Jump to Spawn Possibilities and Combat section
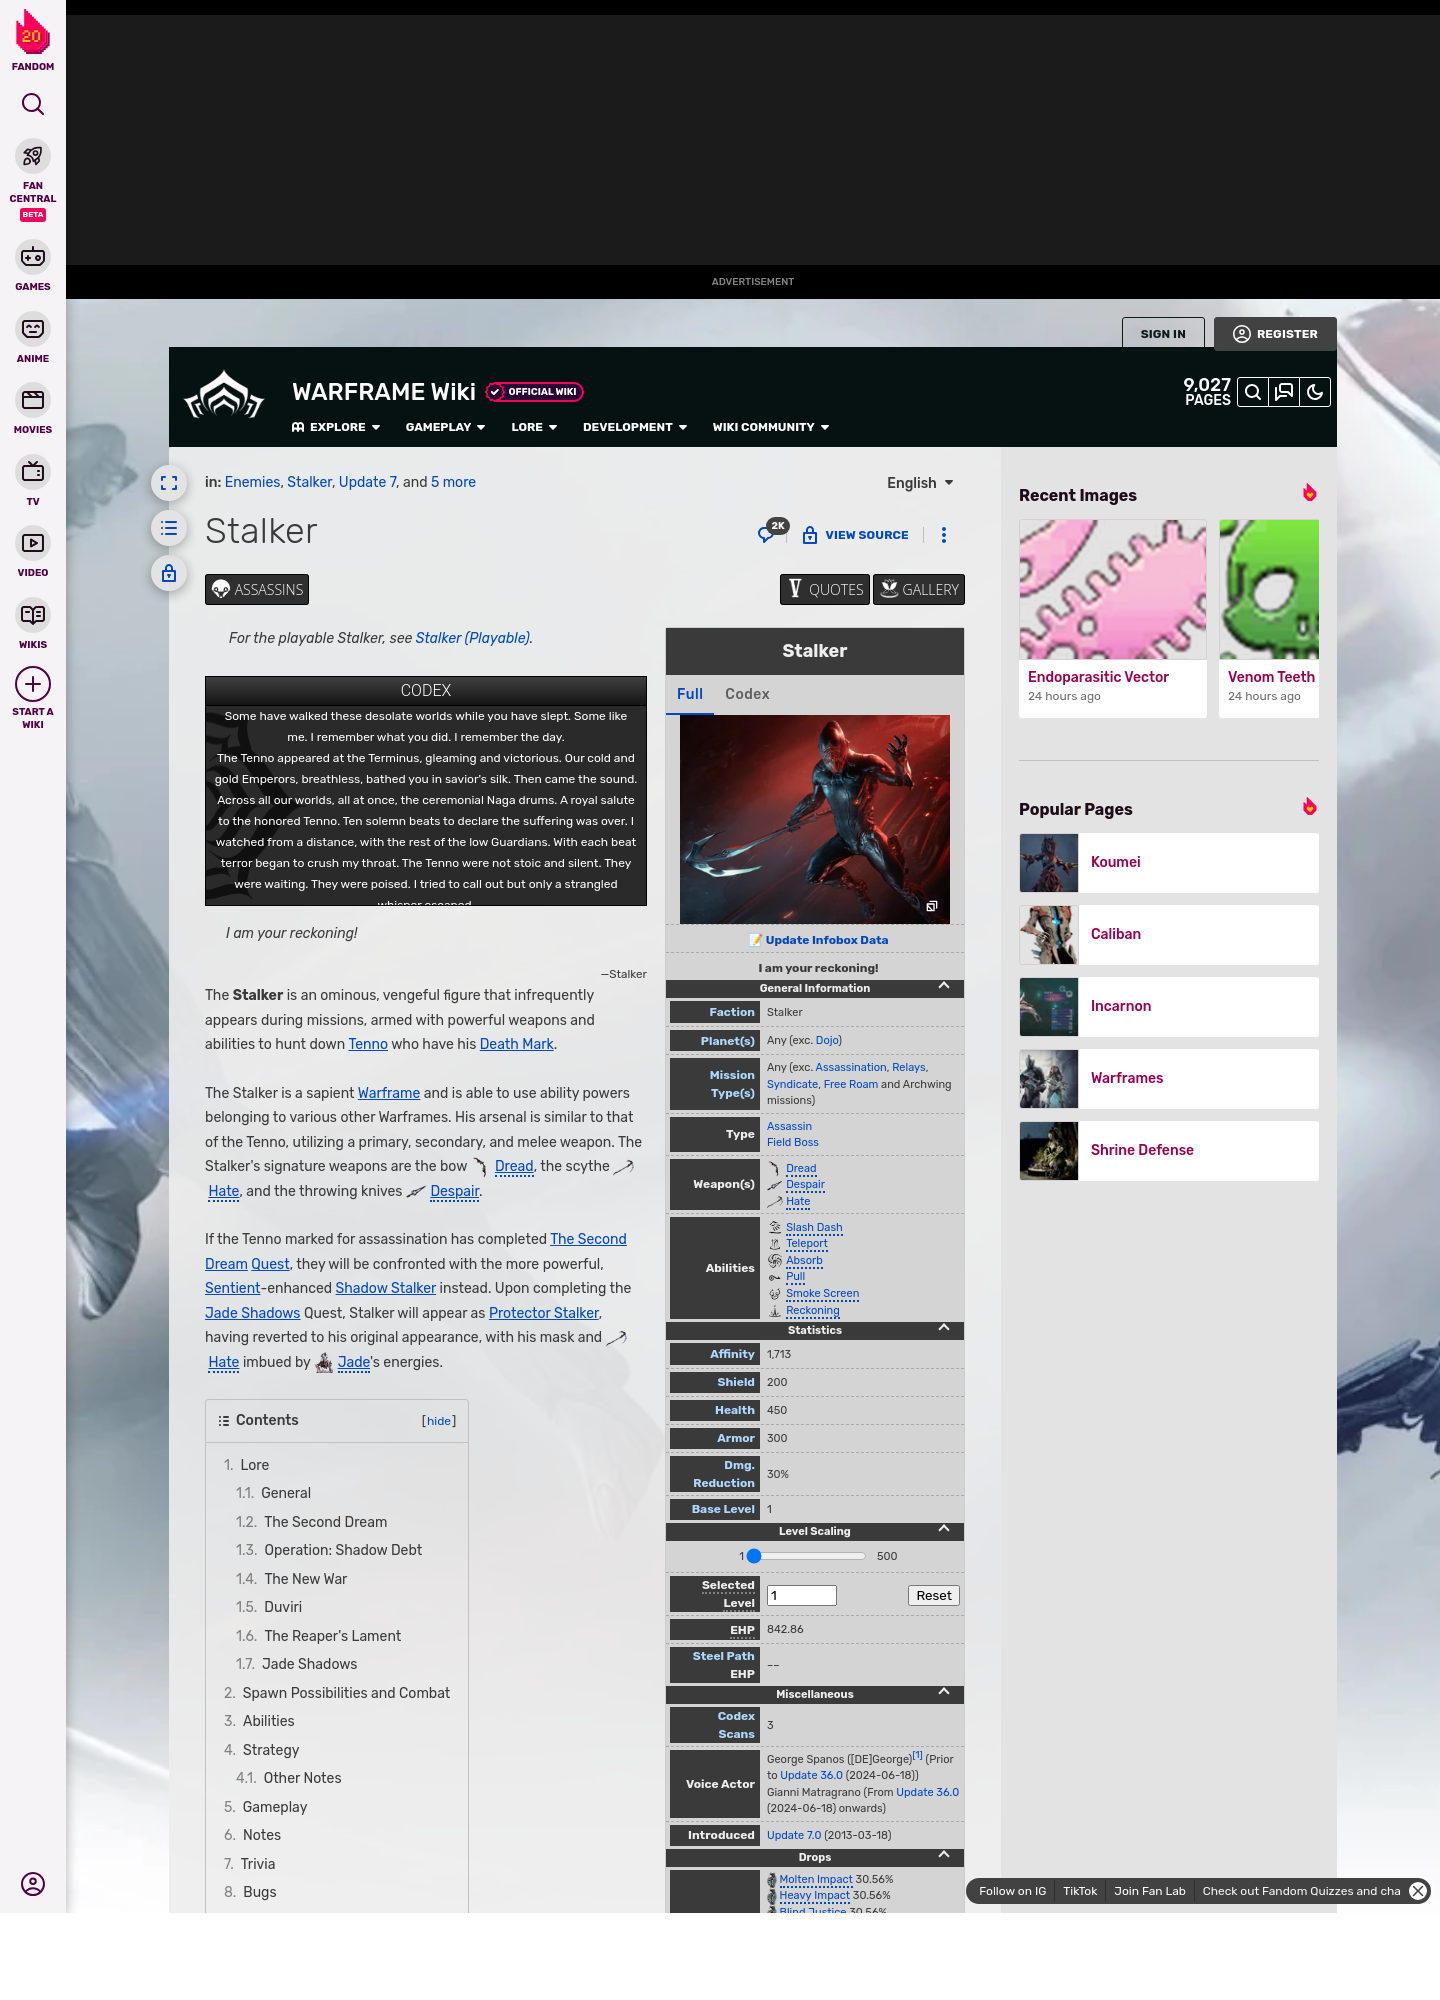 [346, 1693]
